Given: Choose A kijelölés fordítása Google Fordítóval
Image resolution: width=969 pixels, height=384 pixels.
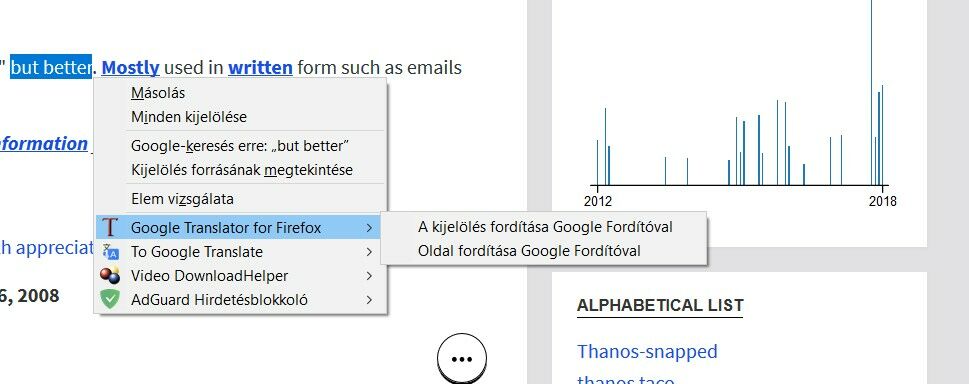Looking at the screenshot, I should tap(544, 227).
